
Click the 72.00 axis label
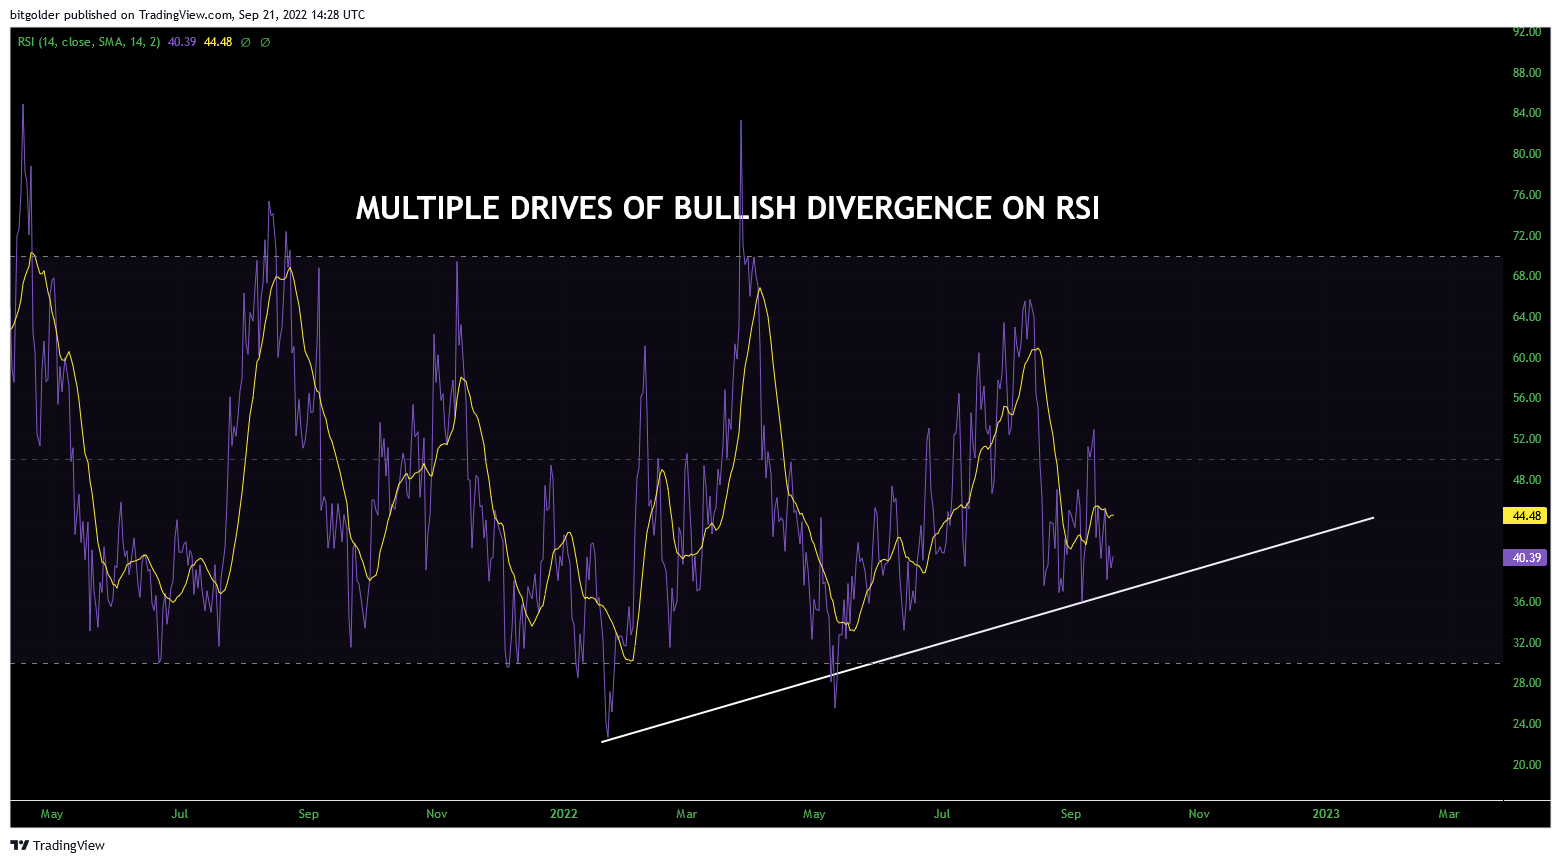click(1527, 236)
